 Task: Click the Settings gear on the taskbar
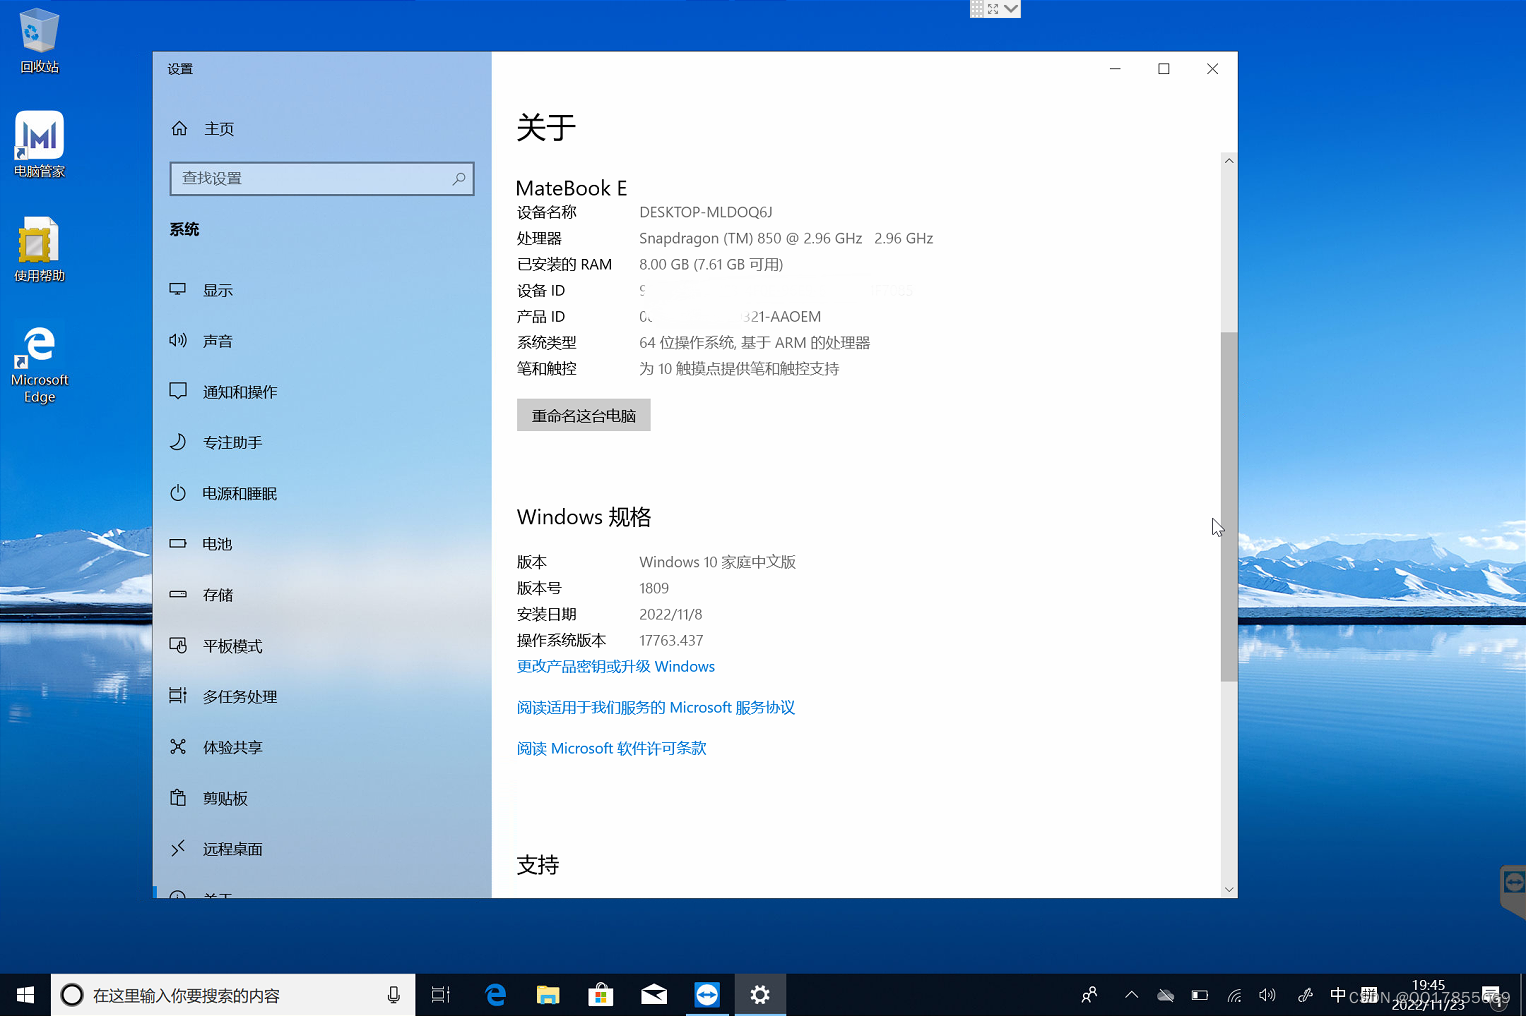(x=760, y=995)
